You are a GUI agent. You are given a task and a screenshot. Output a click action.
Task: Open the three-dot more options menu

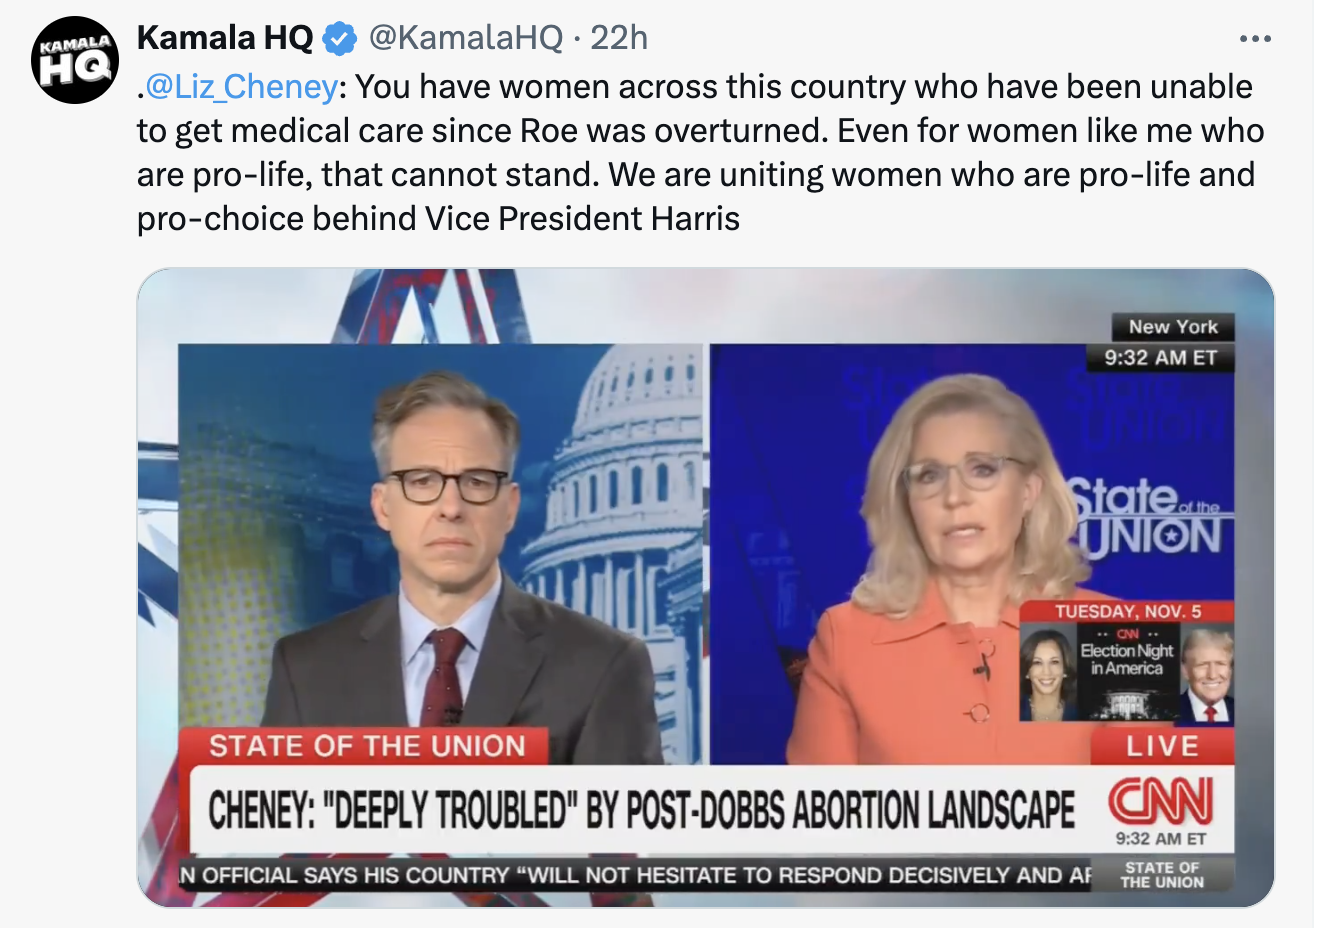(1255, 39)
